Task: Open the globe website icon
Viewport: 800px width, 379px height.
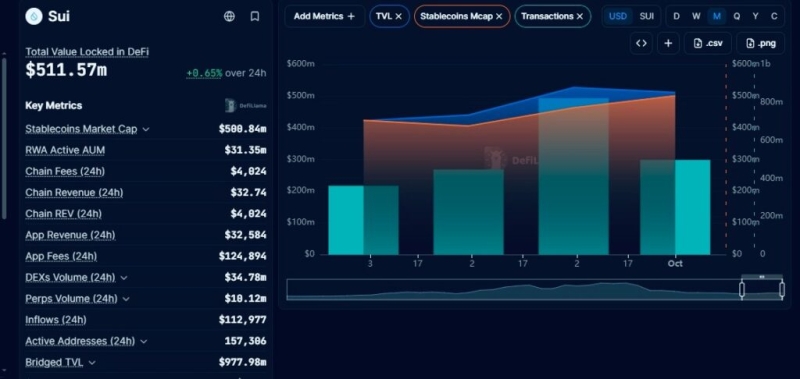Action: click(230, 16)
